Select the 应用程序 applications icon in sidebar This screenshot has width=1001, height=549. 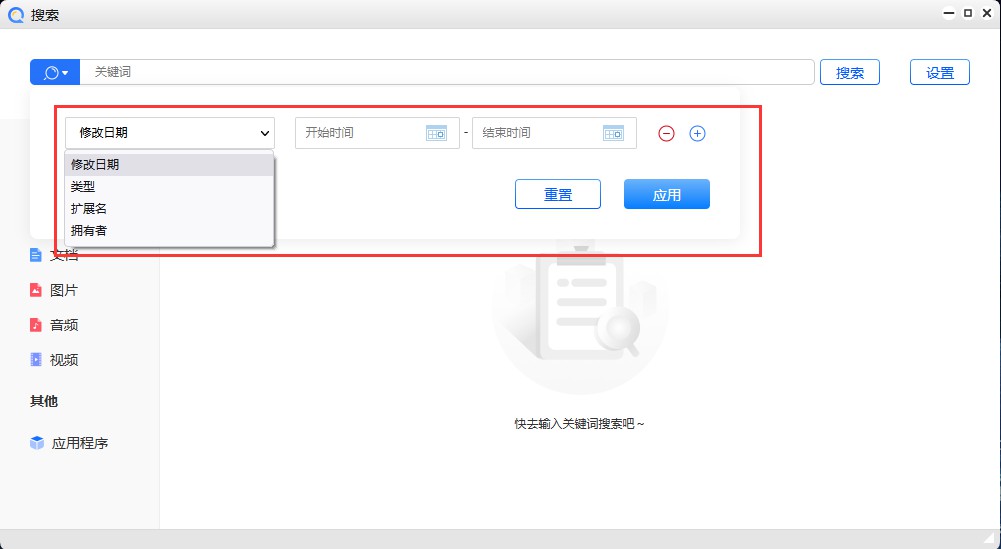point(37,443)
